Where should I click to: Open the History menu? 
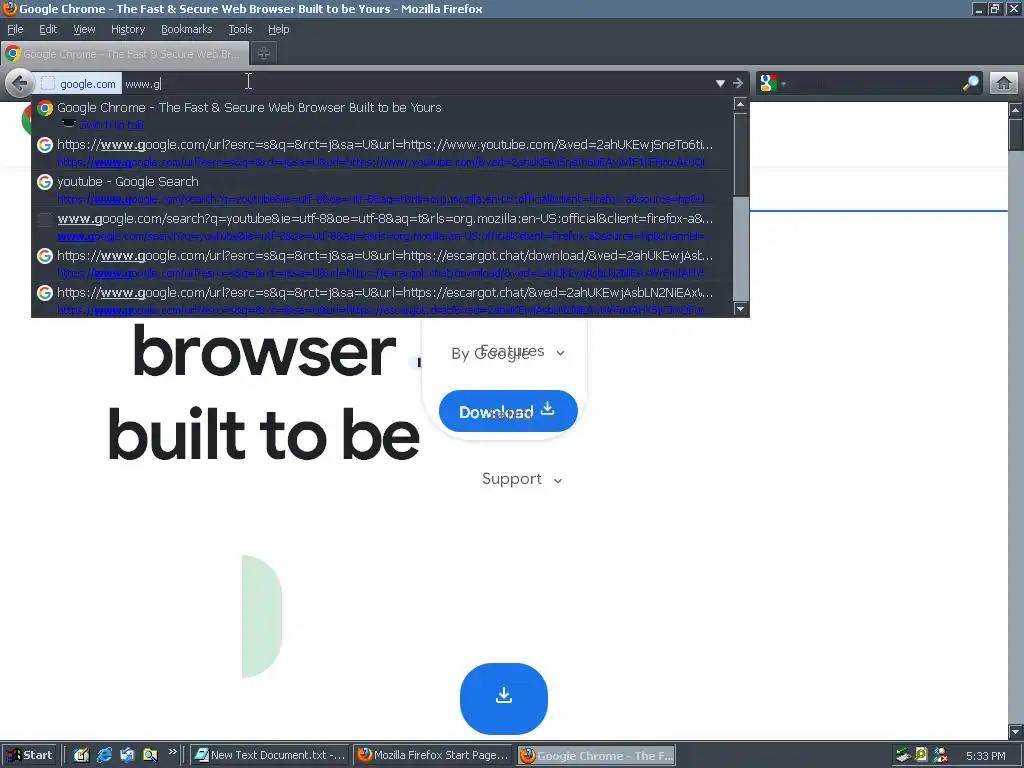coord(127,29)
